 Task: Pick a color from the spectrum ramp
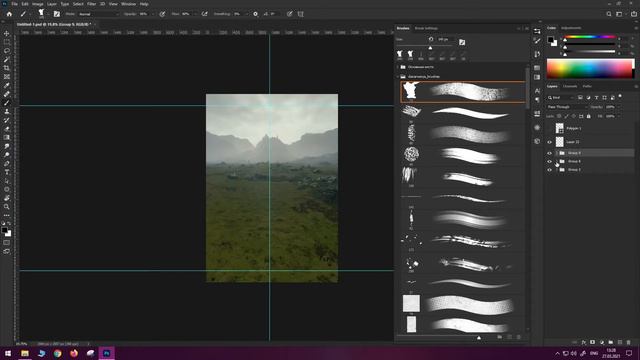click(x=590, y=68)
